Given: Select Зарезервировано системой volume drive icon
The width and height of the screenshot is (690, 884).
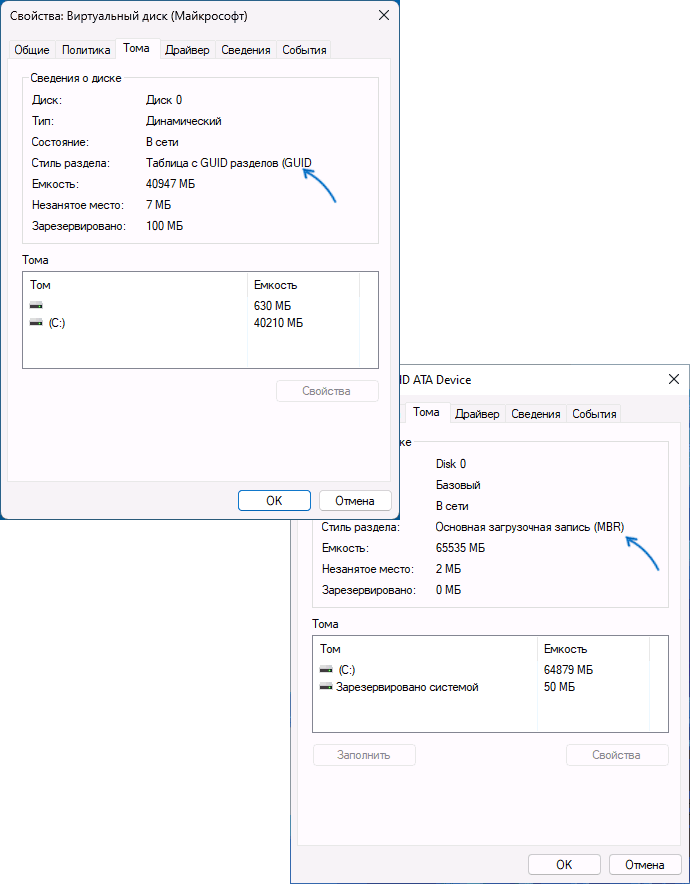Looking at the screenshot, I should [326, 687].
